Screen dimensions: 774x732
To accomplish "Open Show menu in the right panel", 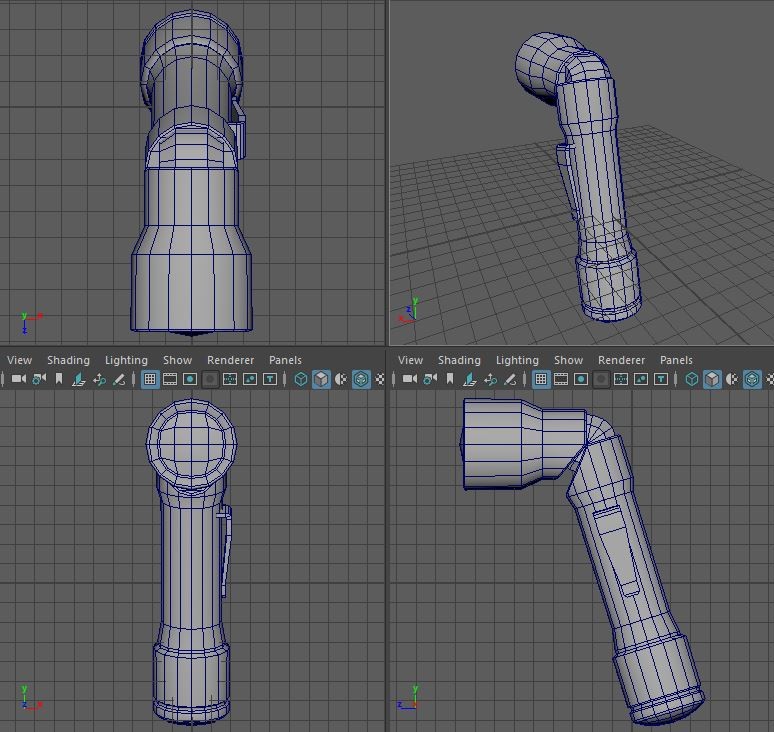I will coord(568,360).
